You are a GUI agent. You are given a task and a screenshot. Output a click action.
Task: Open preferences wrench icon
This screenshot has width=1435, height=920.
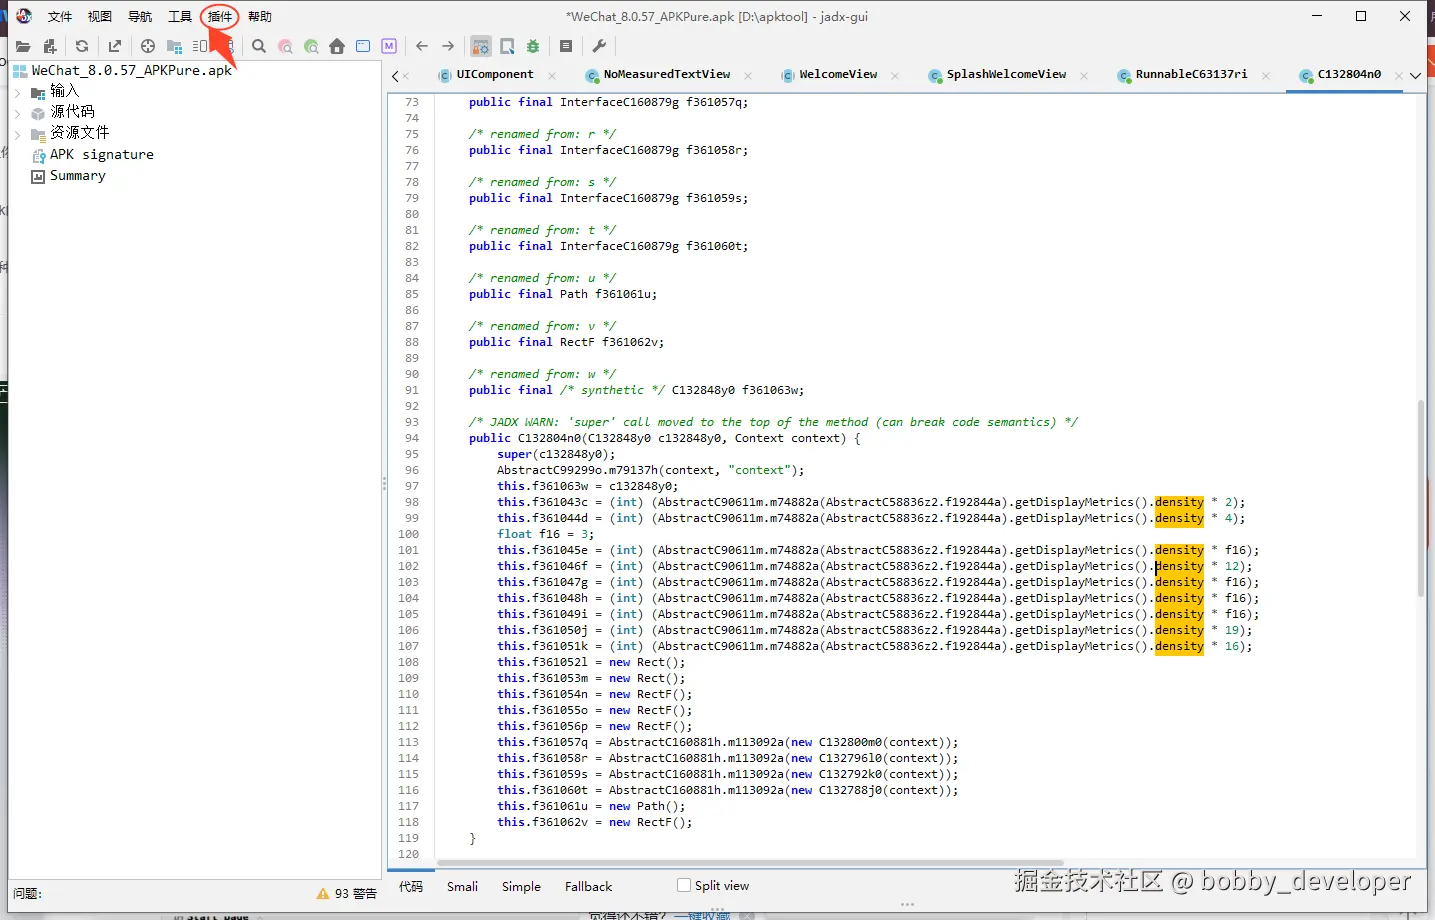point(599,46)
